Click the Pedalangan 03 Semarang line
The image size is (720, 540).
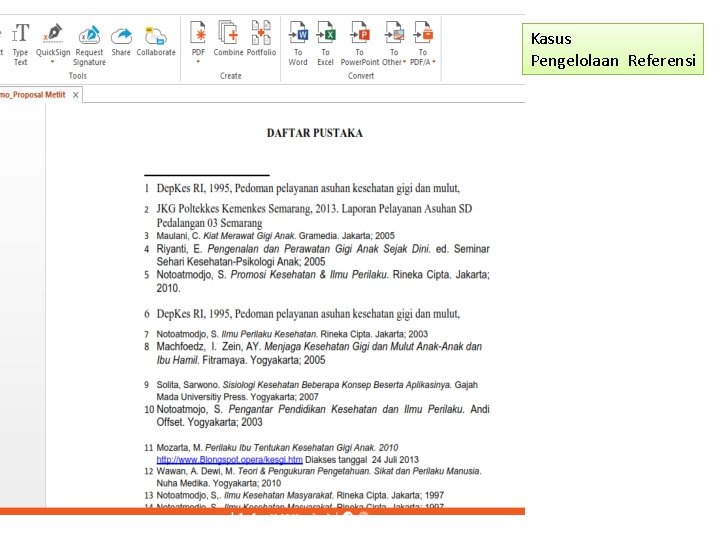[209, 223]
